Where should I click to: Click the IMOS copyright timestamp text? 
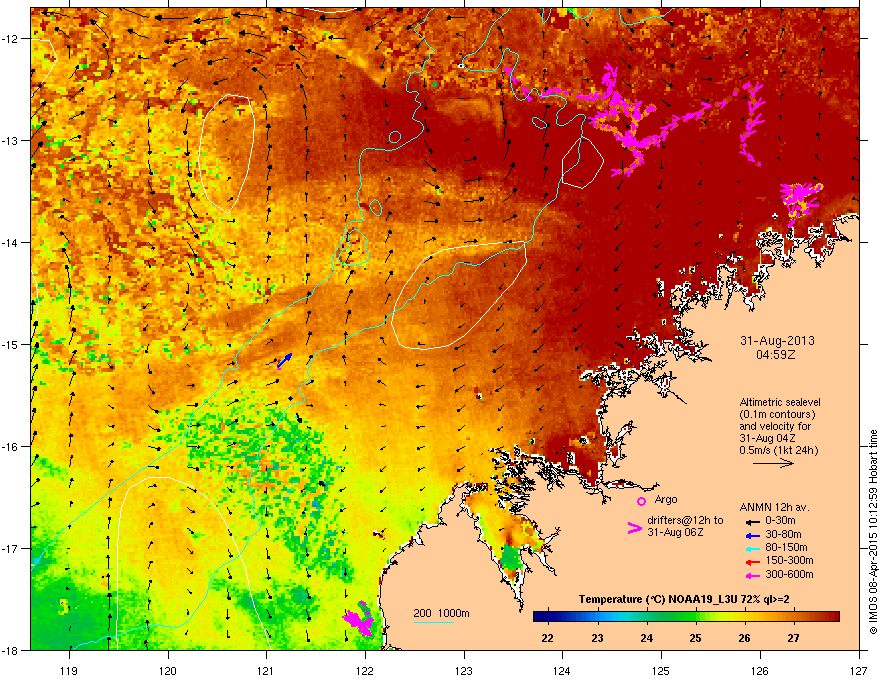[x=873, y=532]
